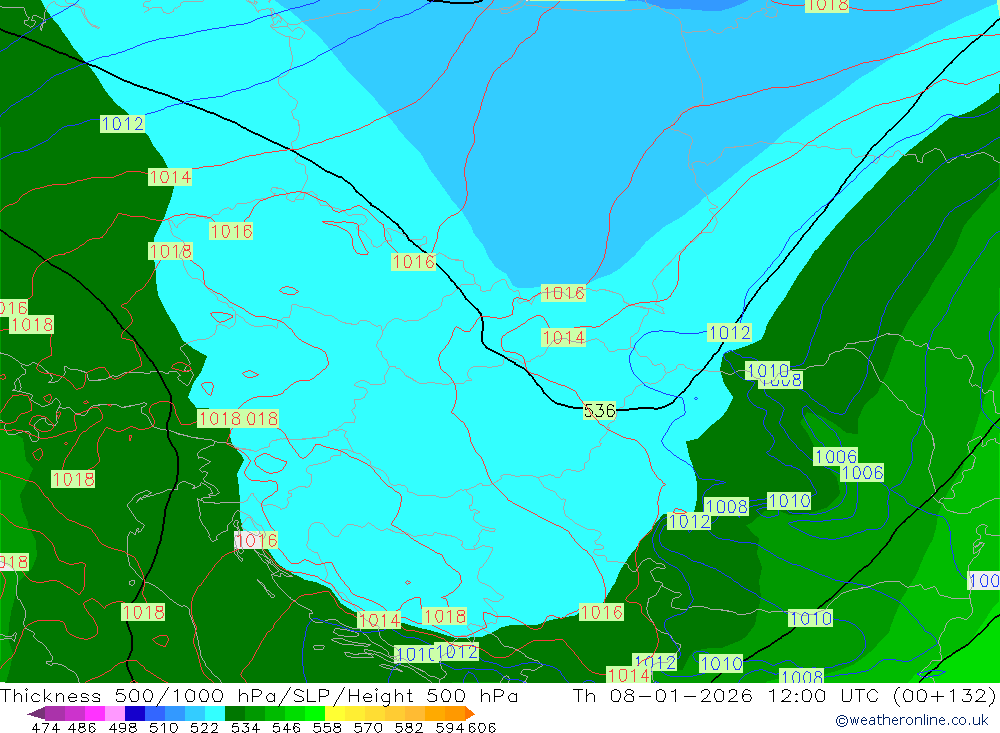Viewport: 1000px width, 733px height.
Task: Click the white-background 1016 pressure label
Action: pos(256,540)
